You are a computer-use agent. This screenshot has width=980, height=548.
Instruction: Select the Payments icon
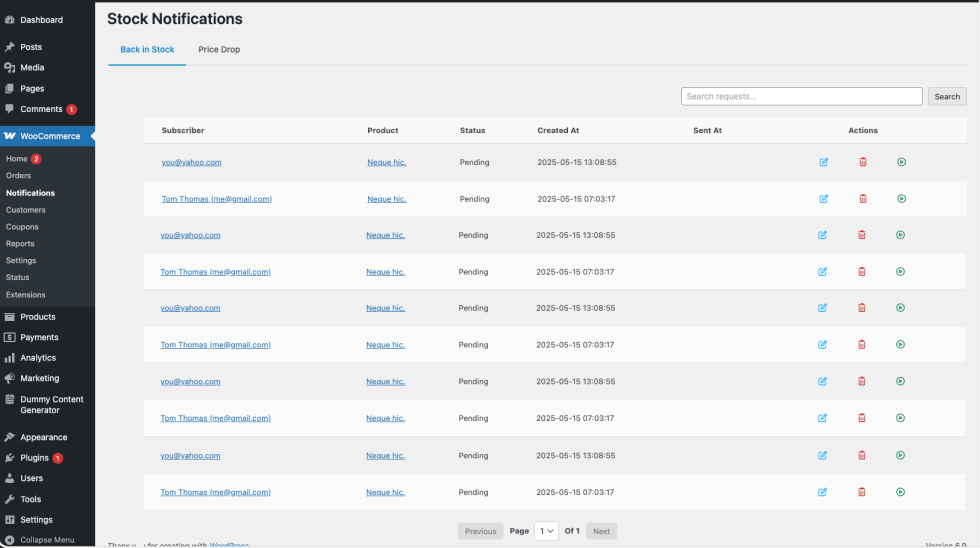pos(9,337)
